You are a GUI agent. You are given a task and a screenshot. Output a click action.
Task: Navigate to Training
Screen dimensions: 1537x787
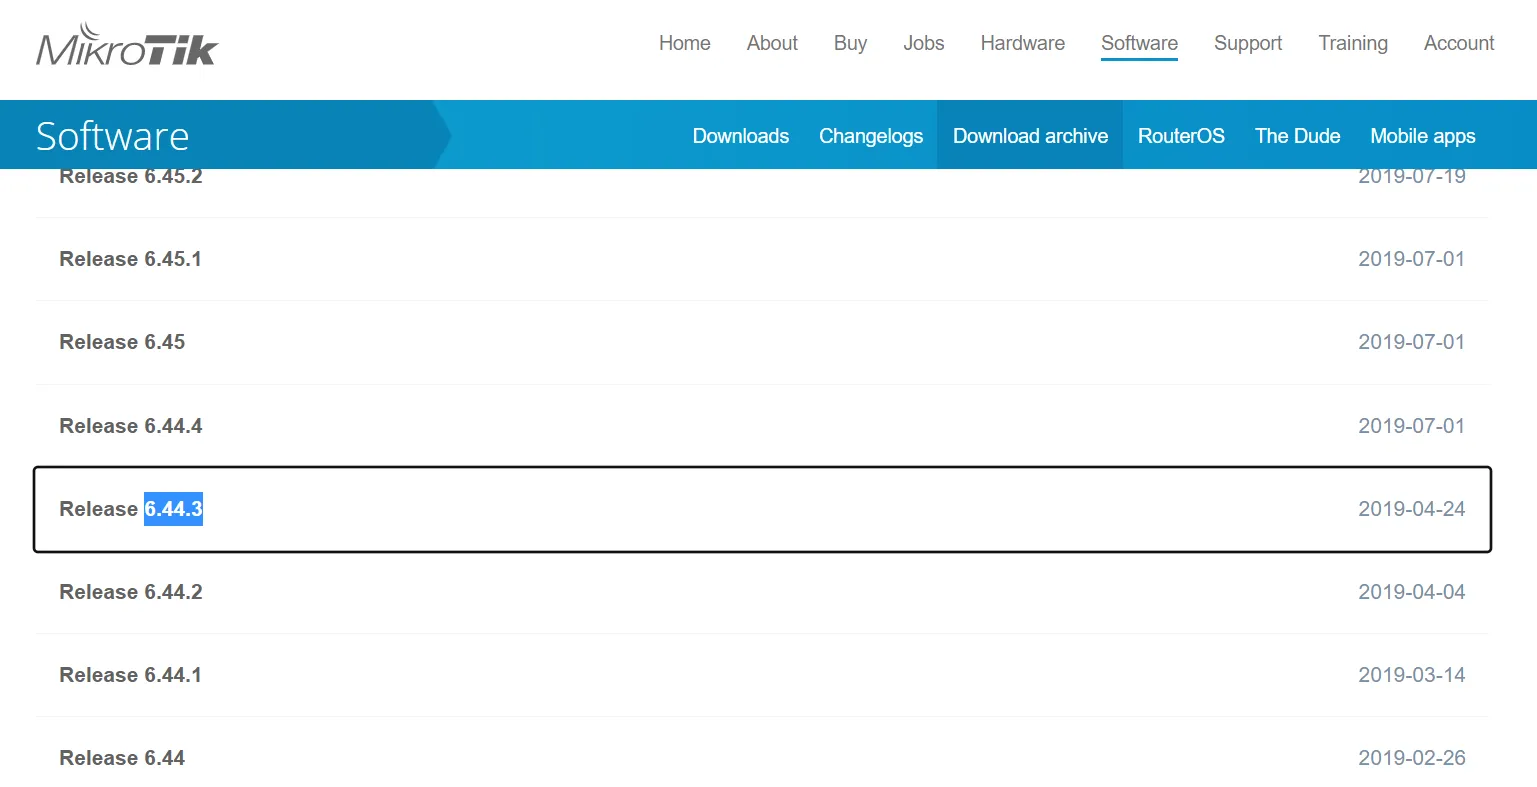(1353, 43)
